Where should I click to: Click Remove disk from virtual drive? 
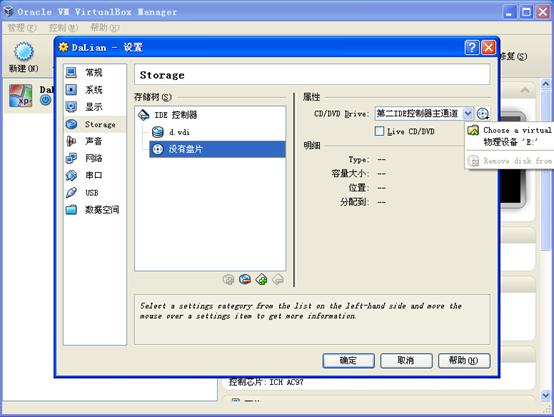[x=509, y=161]
